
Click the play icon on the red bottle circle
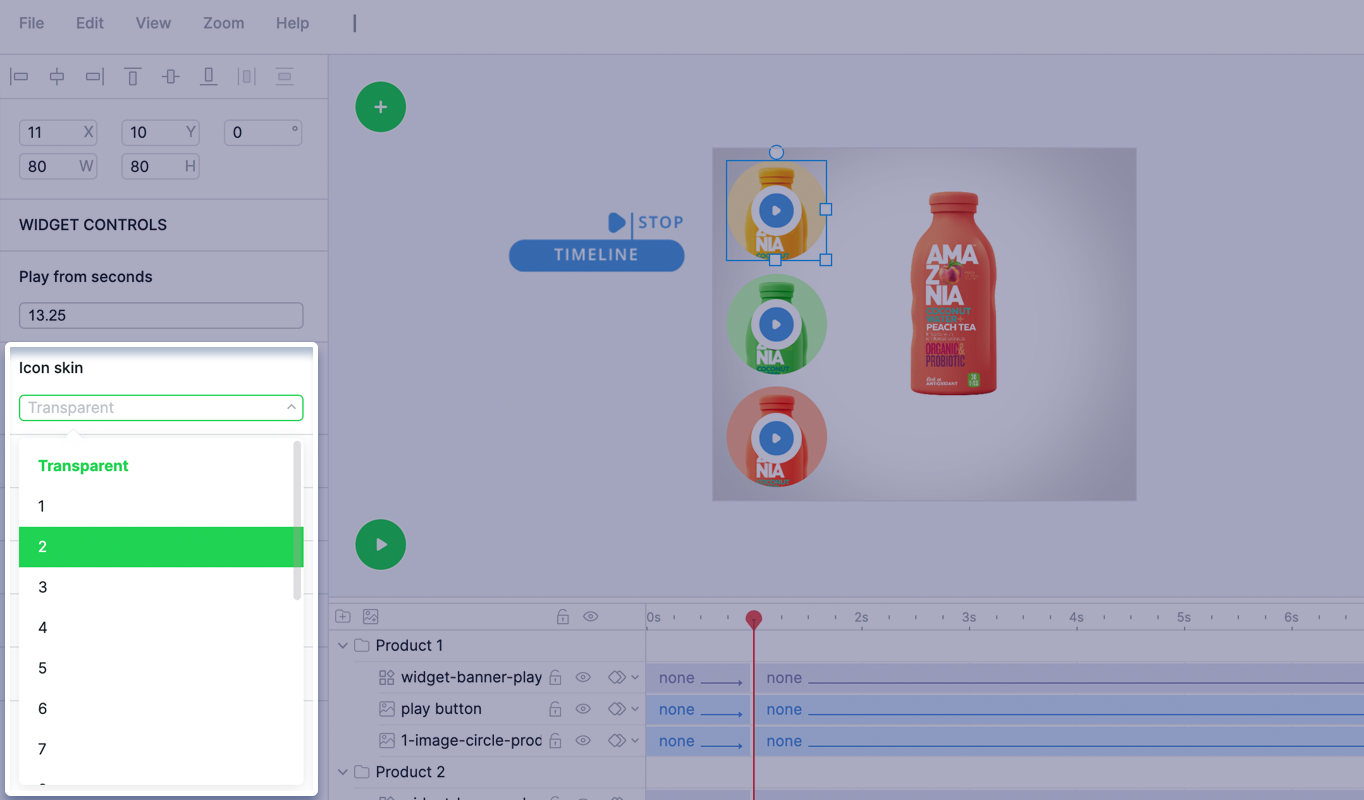[x=776, y=438]
